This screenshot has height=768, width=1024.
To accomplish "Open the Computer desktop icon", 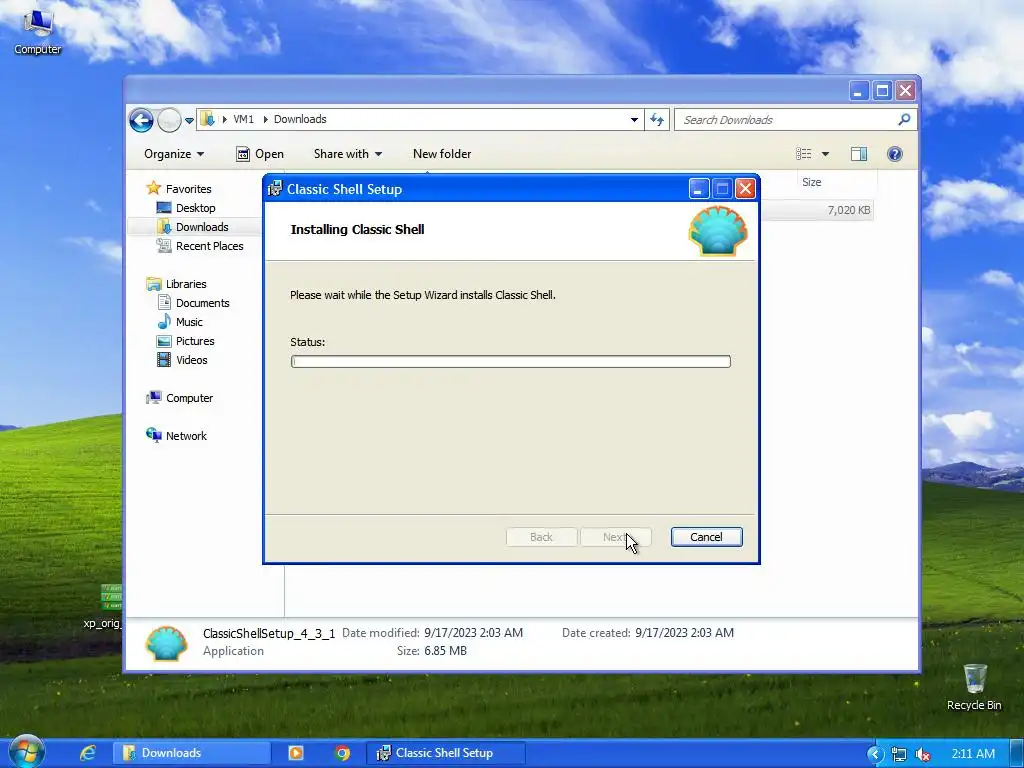I will [37, 31].
